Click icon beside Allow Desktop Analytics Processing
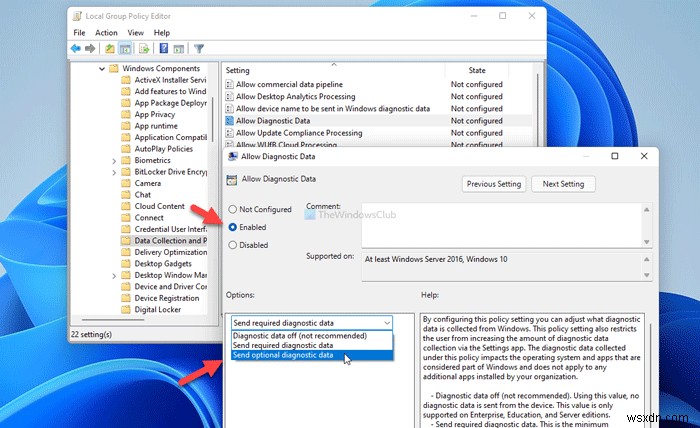Screen dimensions: 700x428 (229, 96)
